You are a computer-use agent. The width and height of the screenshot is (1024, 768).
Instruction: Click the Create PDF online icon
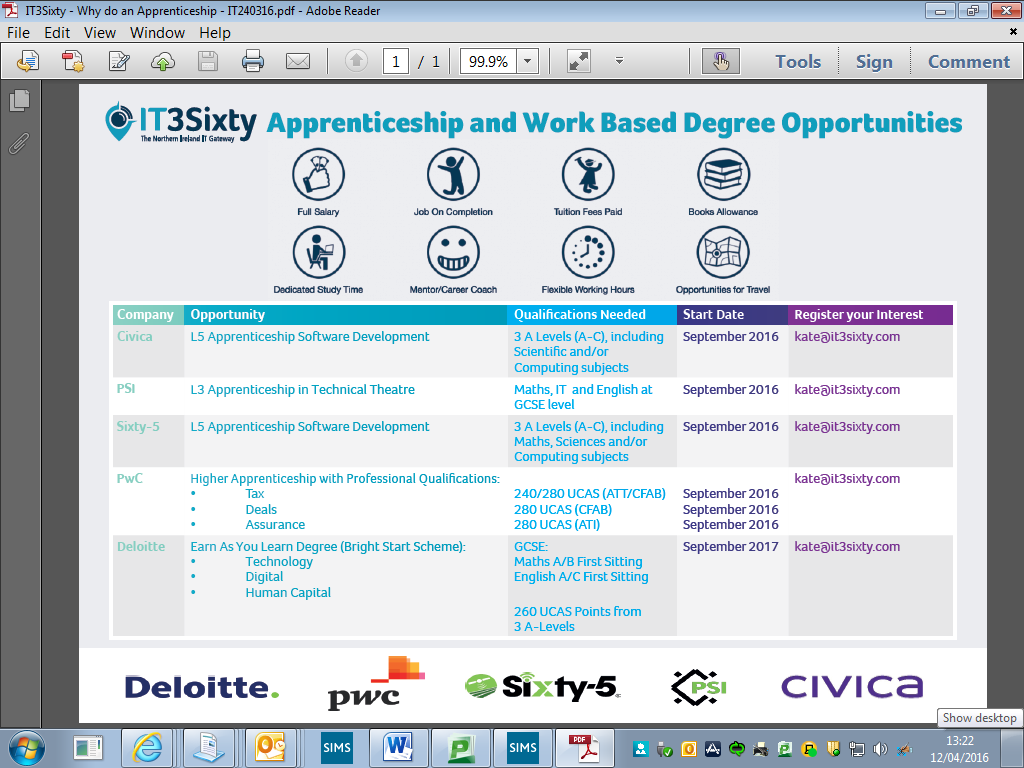click(73, 62)
